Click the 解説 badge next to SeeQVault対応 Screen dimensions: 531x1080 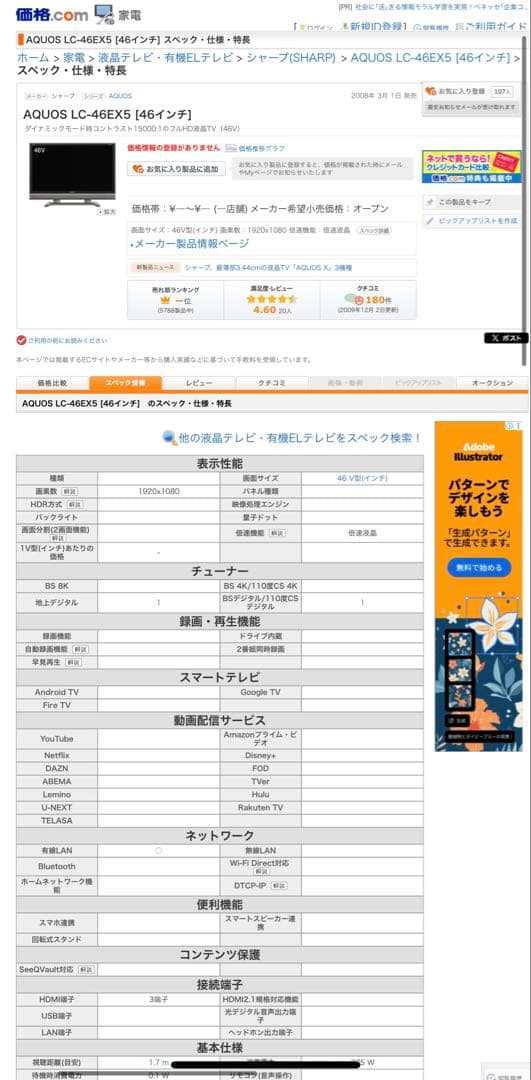pyautogui.click(x=86, y=969)
